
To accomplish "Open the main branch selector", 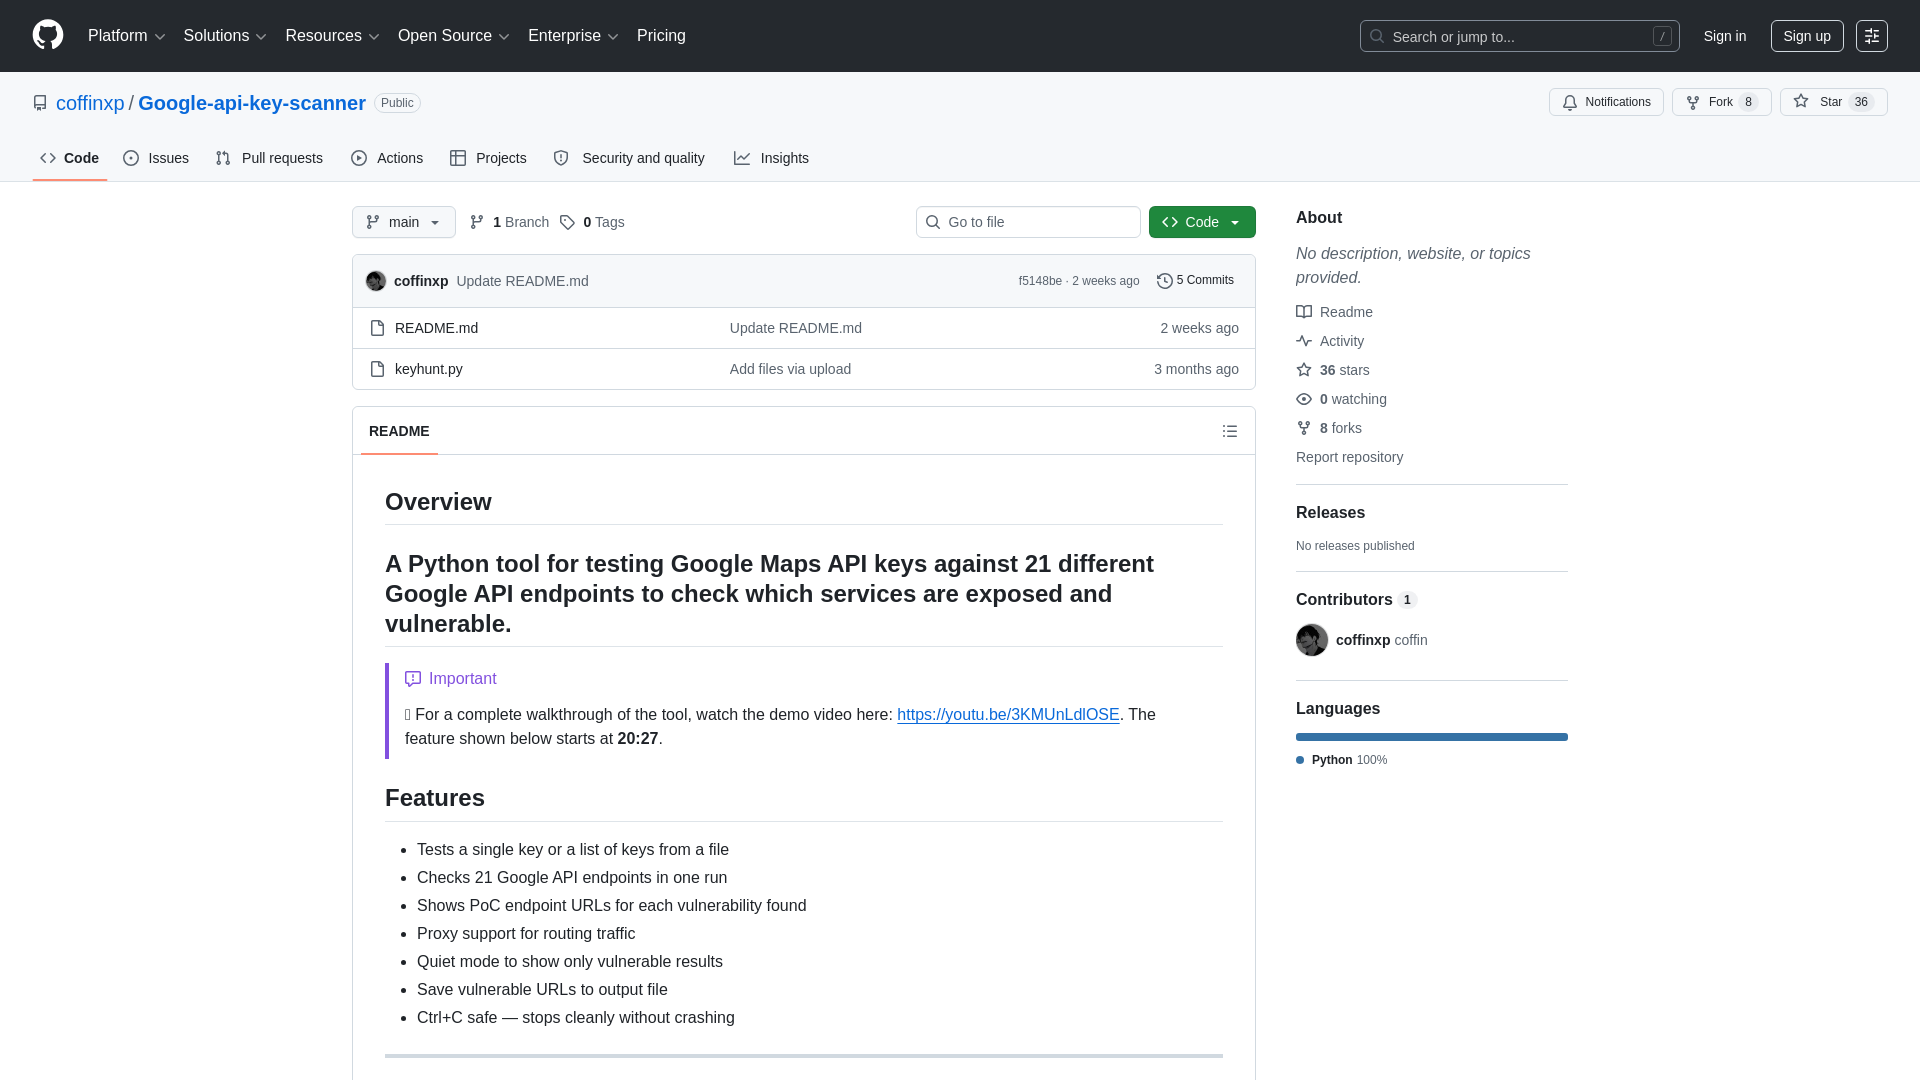I will click(404, 222).
